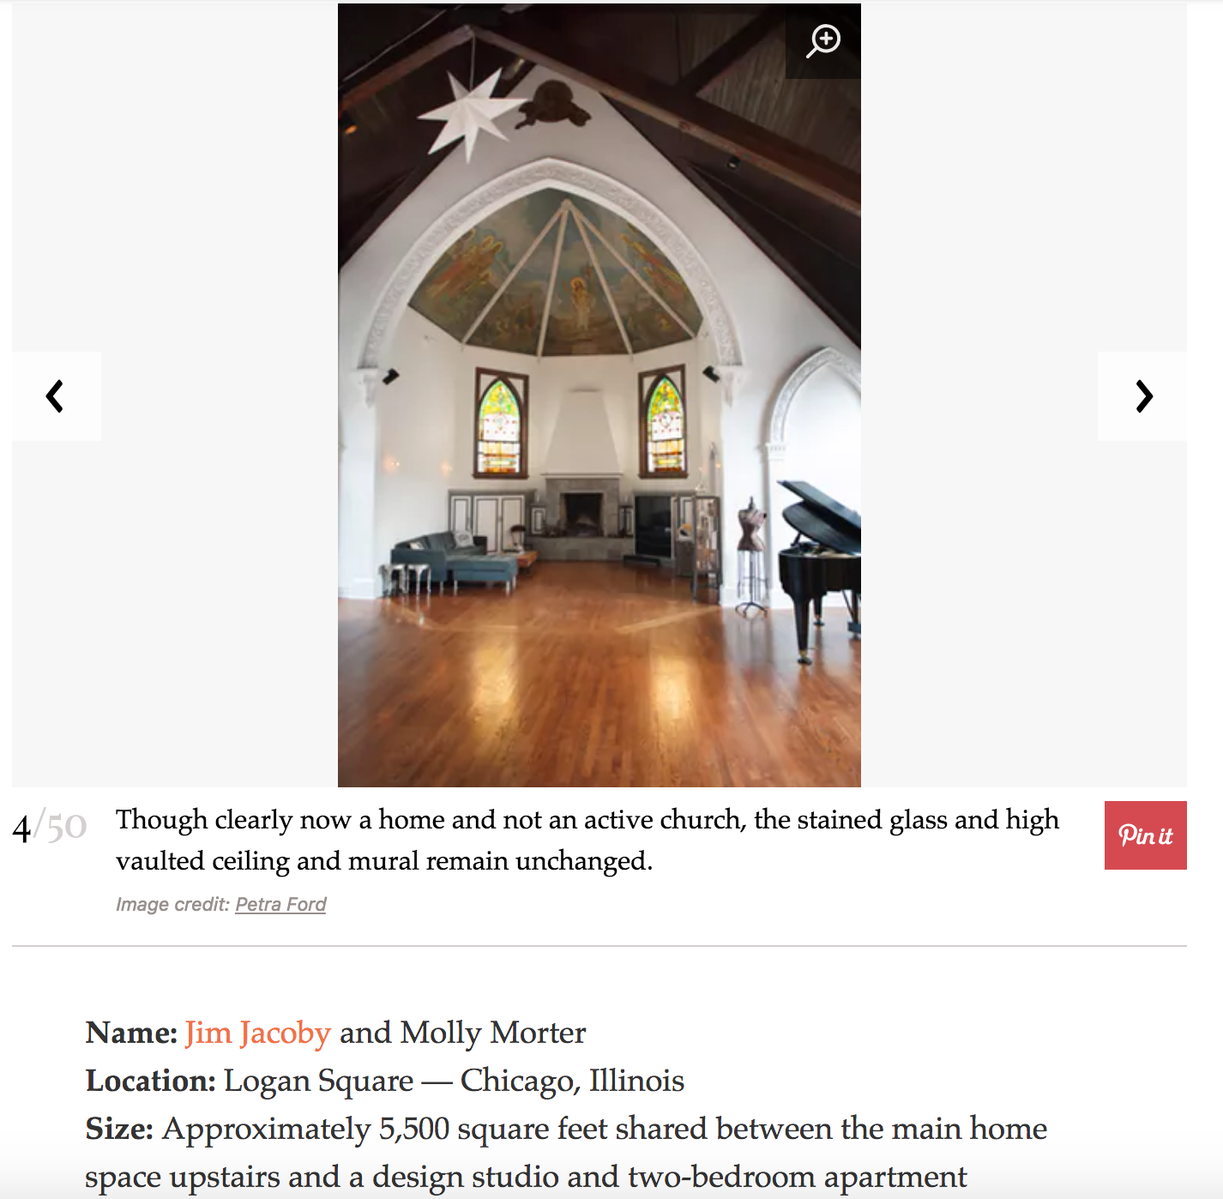The image size is (1223, 1199).
Task: Click the magnifier zoom icon on photo
Action: pyautogui.click(x=823, y=41)
